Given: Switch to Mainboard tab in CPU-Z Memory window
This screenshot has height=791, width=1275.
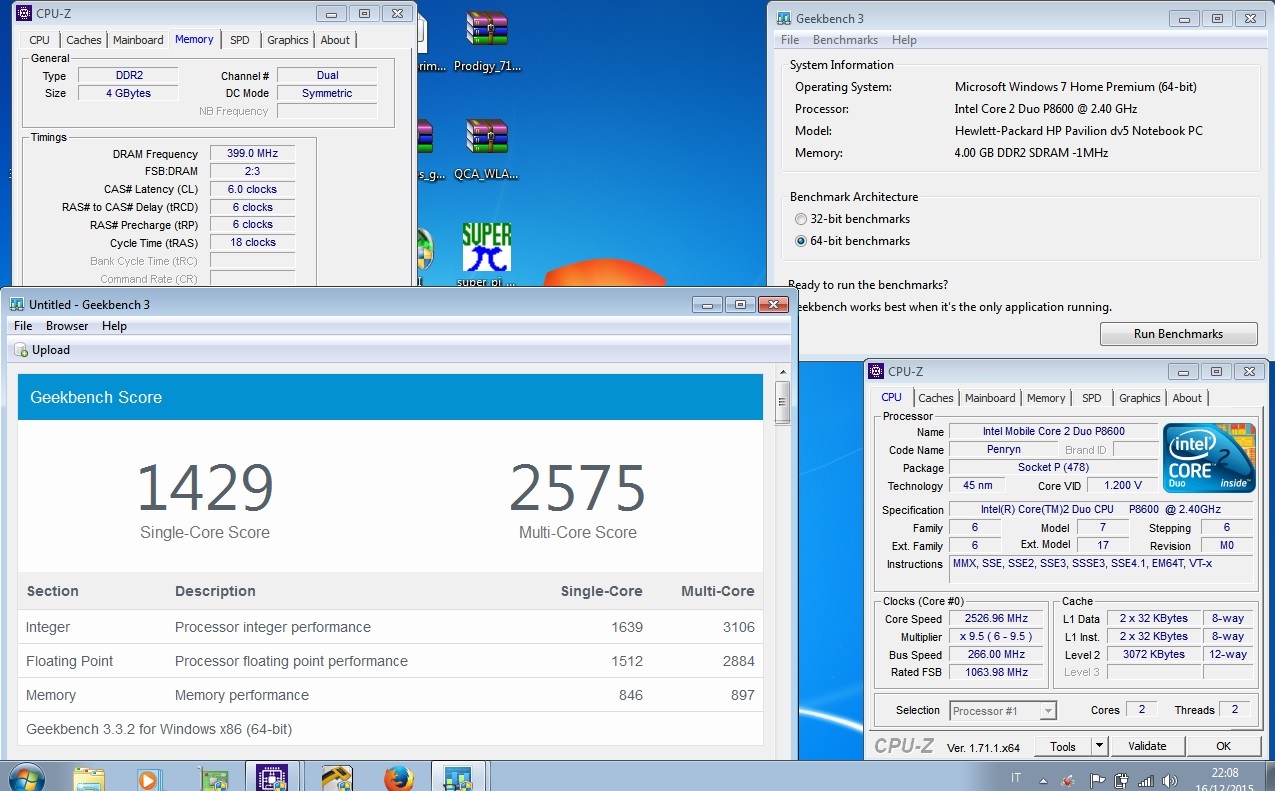Looking at the screenshot, I should tap(138, 40).
